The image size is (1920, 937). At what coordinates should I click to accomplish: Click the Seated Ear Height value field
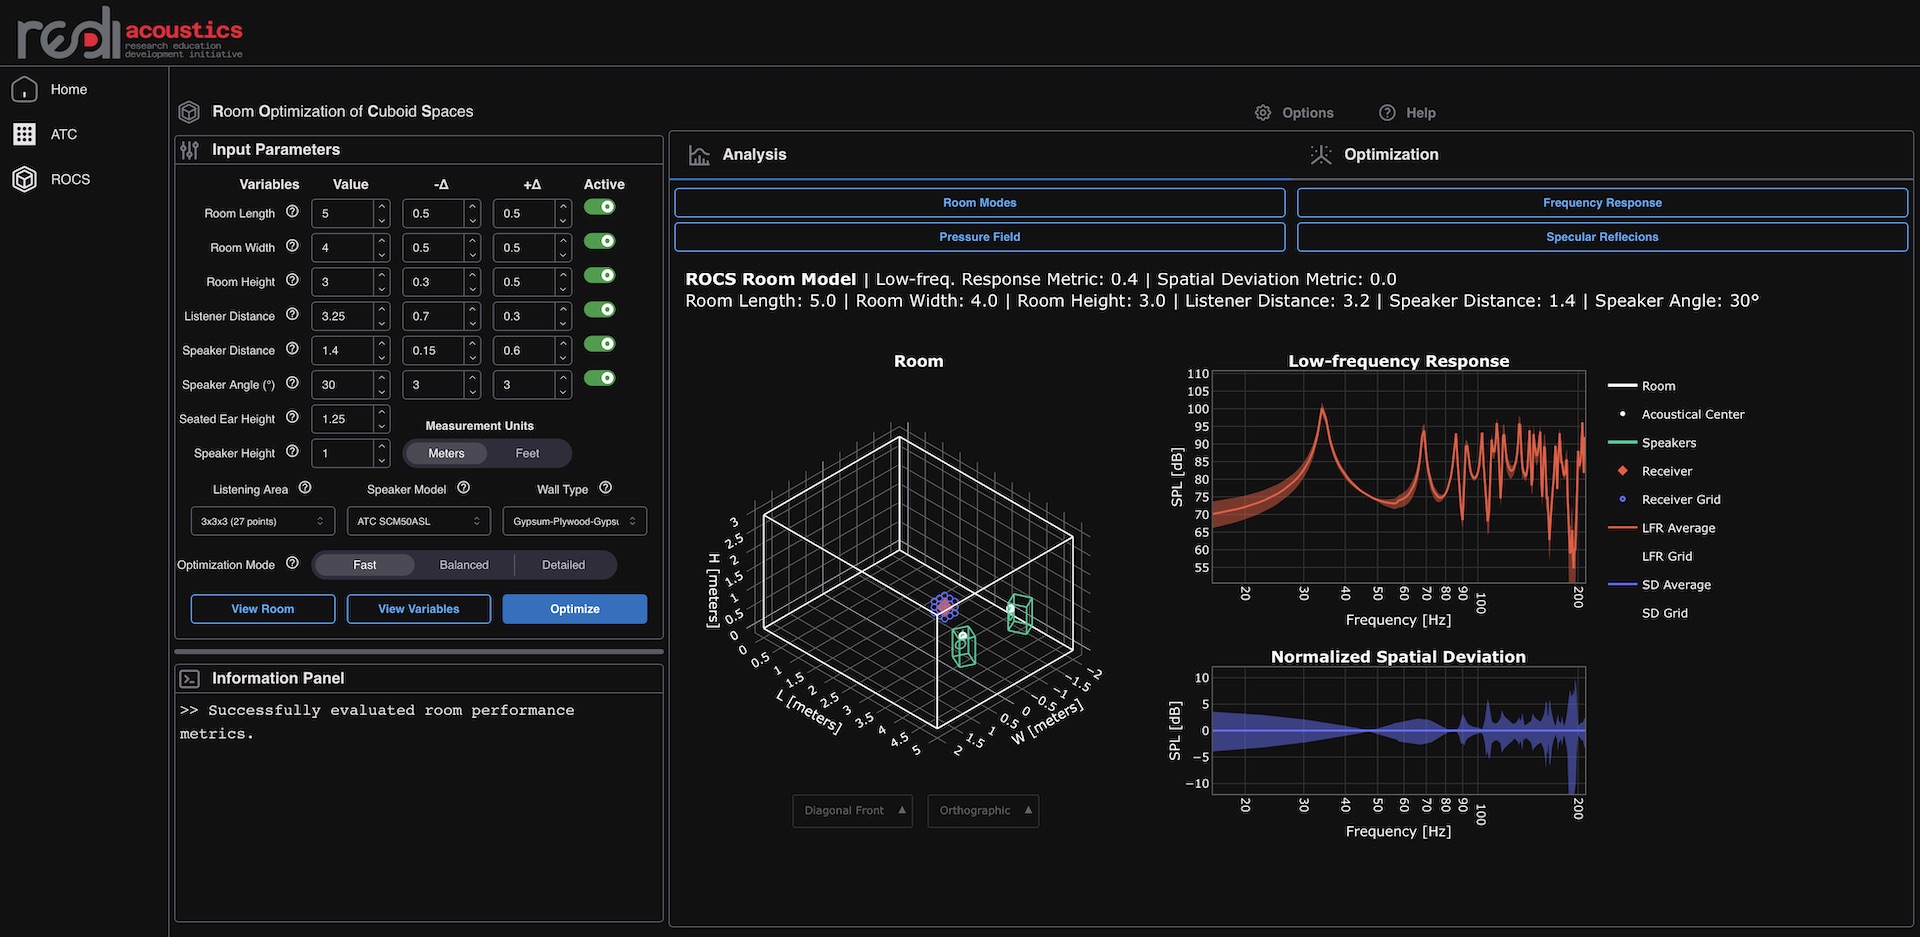[343, 419]
